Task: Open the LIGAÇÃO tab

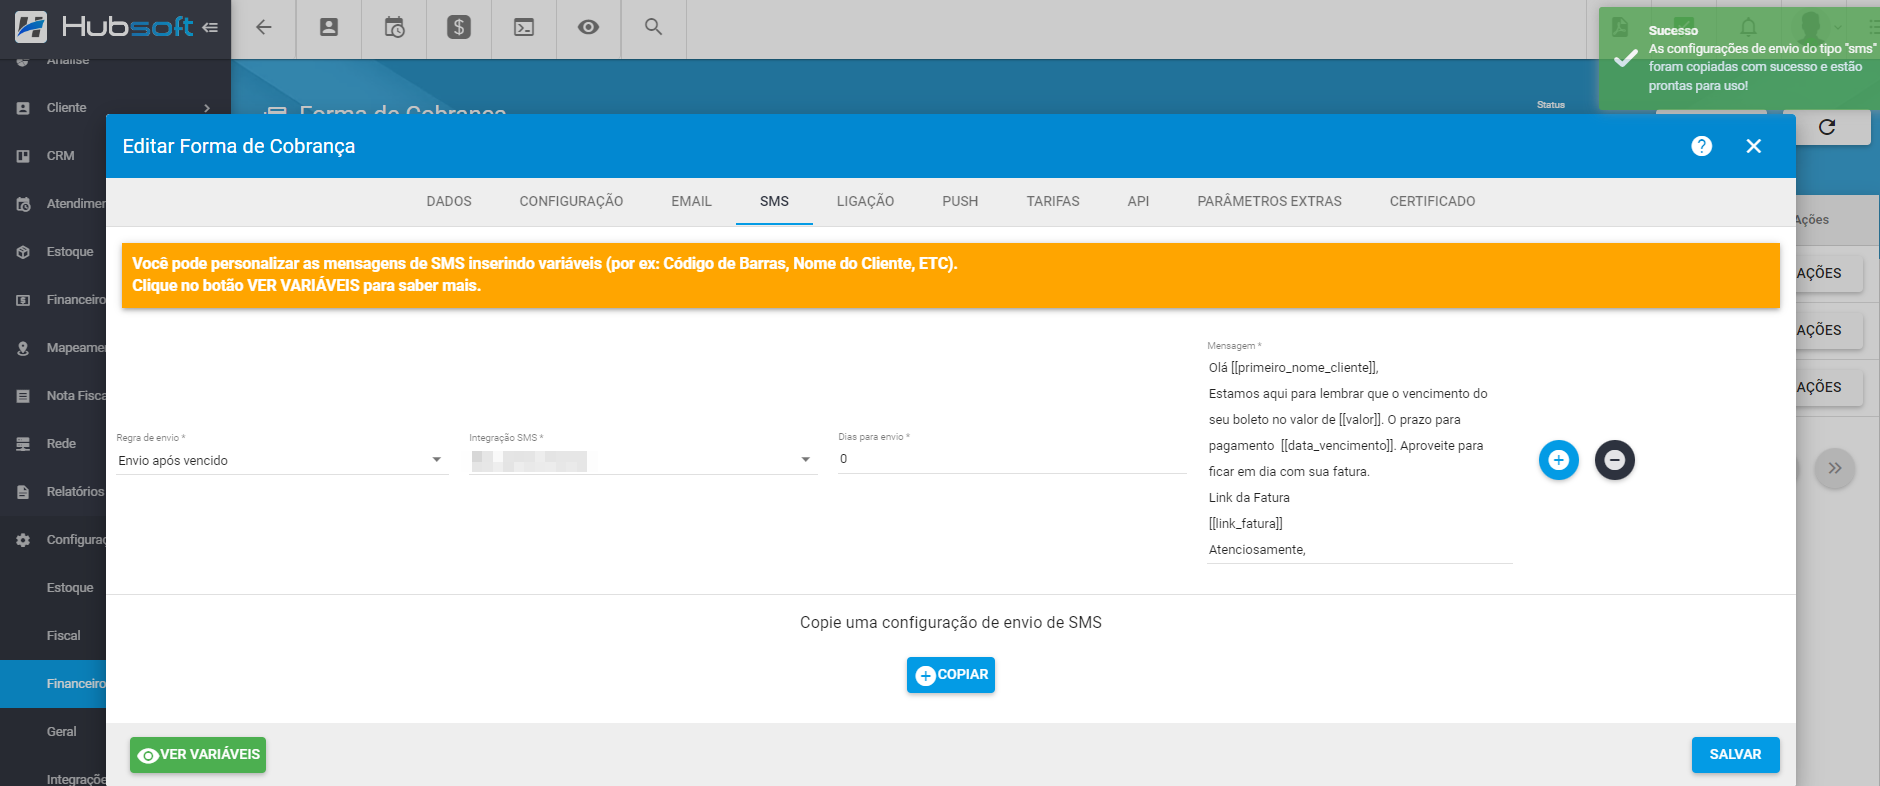Action: pos(865,201)
